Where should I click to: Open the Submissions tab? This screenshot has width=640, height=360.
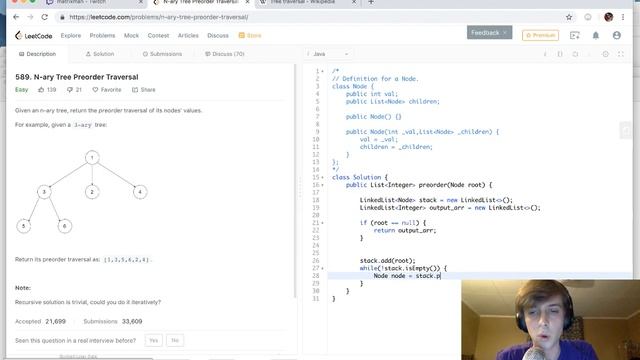click(x=162, y=54)
